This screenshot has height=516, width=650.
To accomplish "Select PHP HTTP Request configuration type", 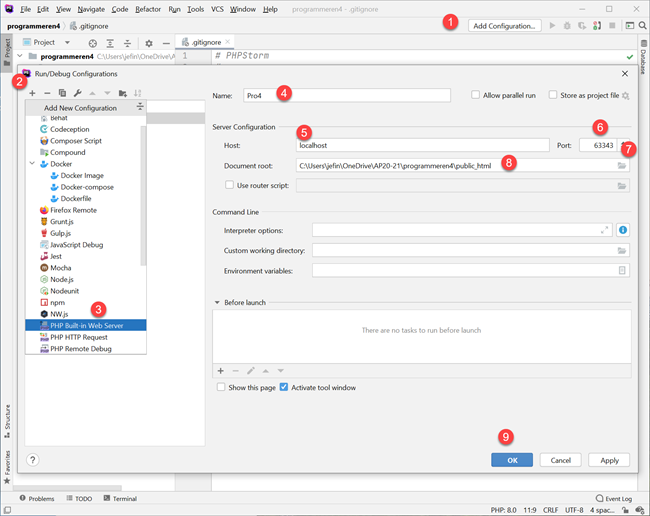I will (86, 337).
